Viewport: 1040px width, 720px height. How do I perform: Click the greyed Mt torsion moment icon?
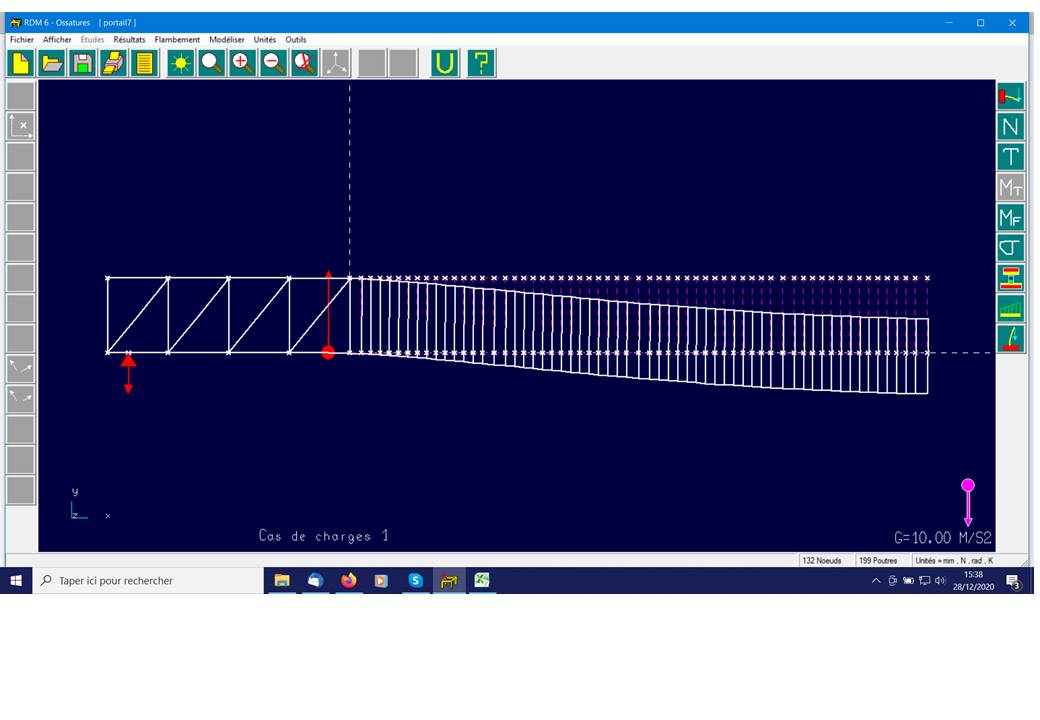tap(1010, 188)
